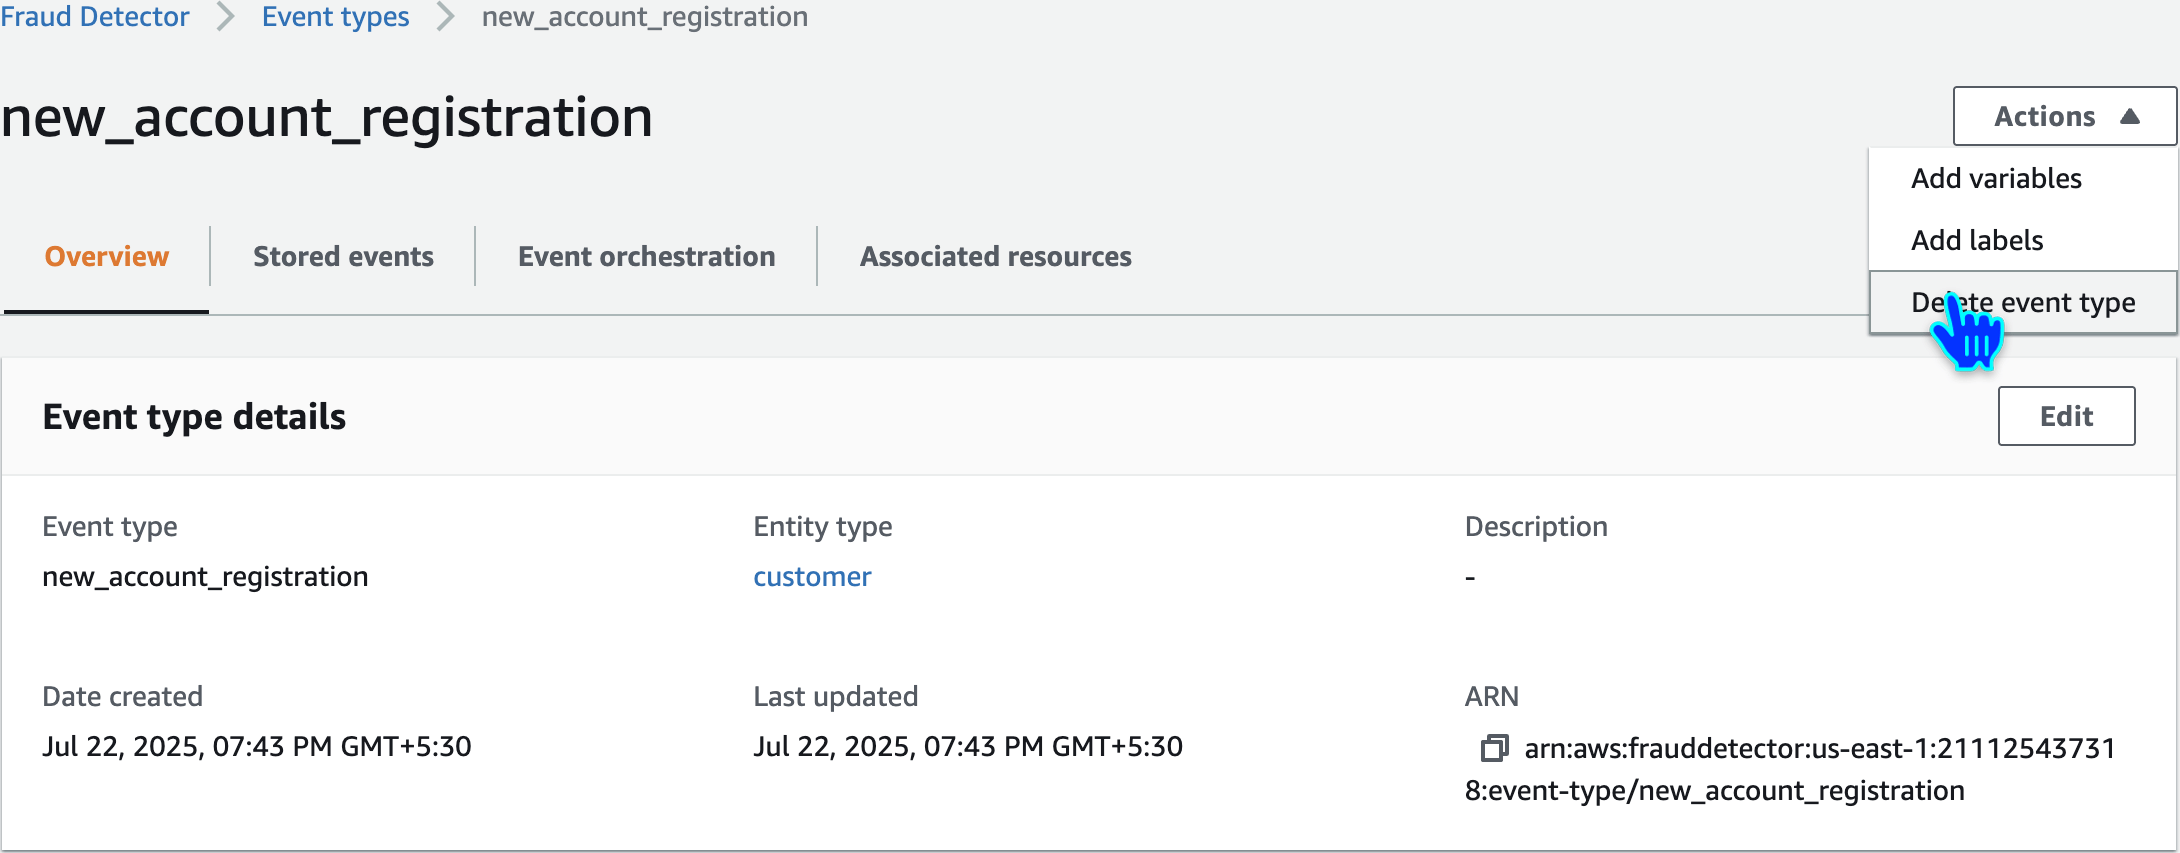Viewport: 2180px width, 853px height.
Task: Open the Stored events tab
Action: point(343,257)
